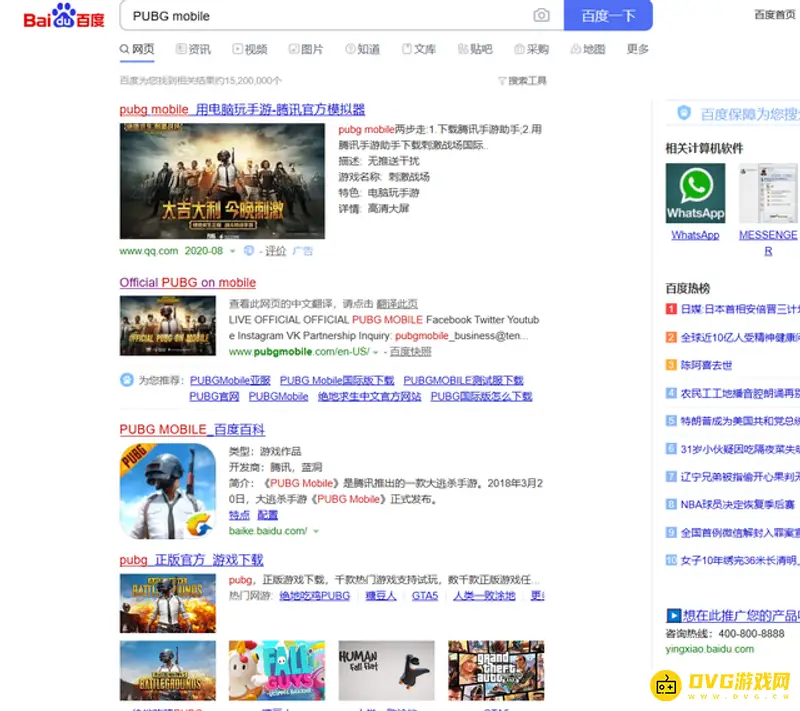Open PUBG官网 suggestion

[214, 396]
